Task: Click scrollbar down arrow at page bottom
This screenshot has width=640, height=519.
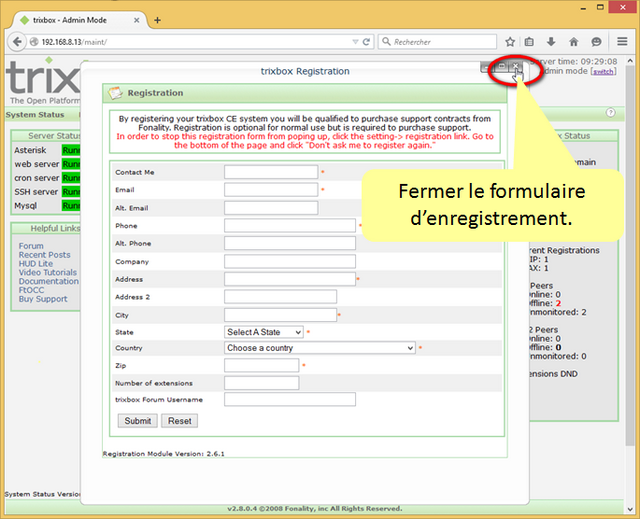Action: (630, 509)
